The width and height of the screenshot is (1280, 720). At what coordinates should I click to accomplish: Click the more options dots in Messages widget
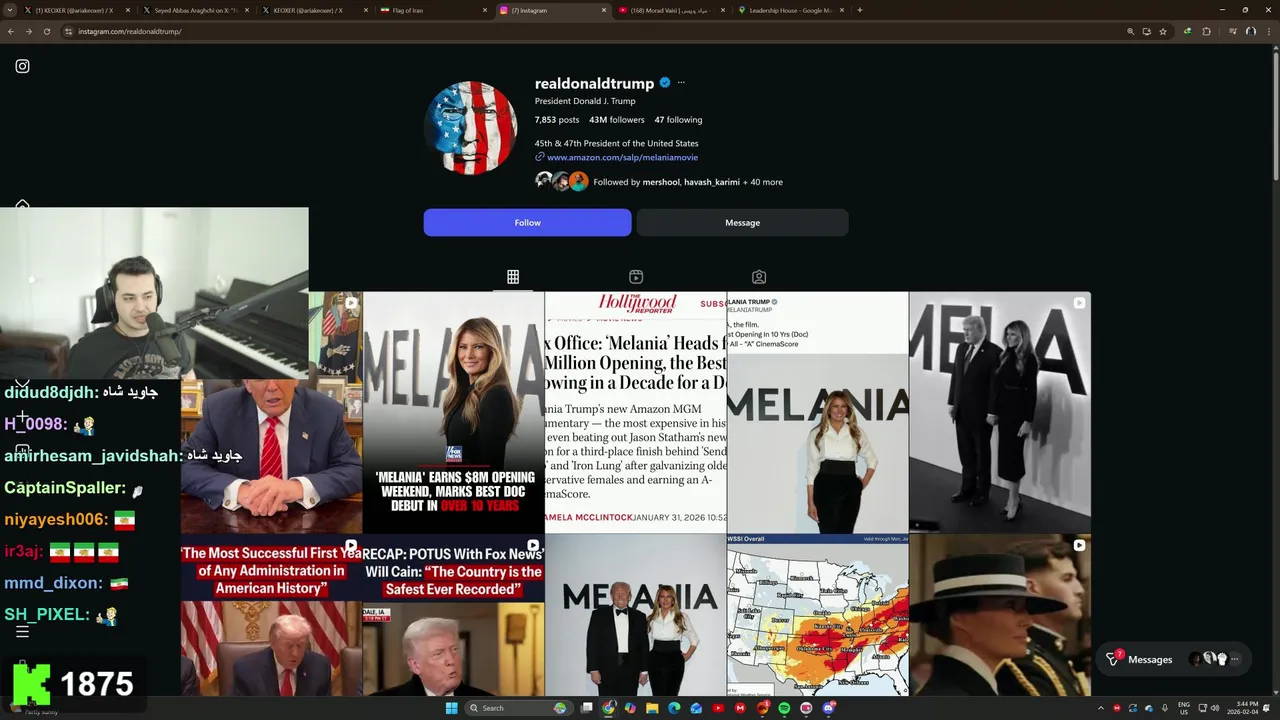pyautogui.click(x=1234, y=659)
